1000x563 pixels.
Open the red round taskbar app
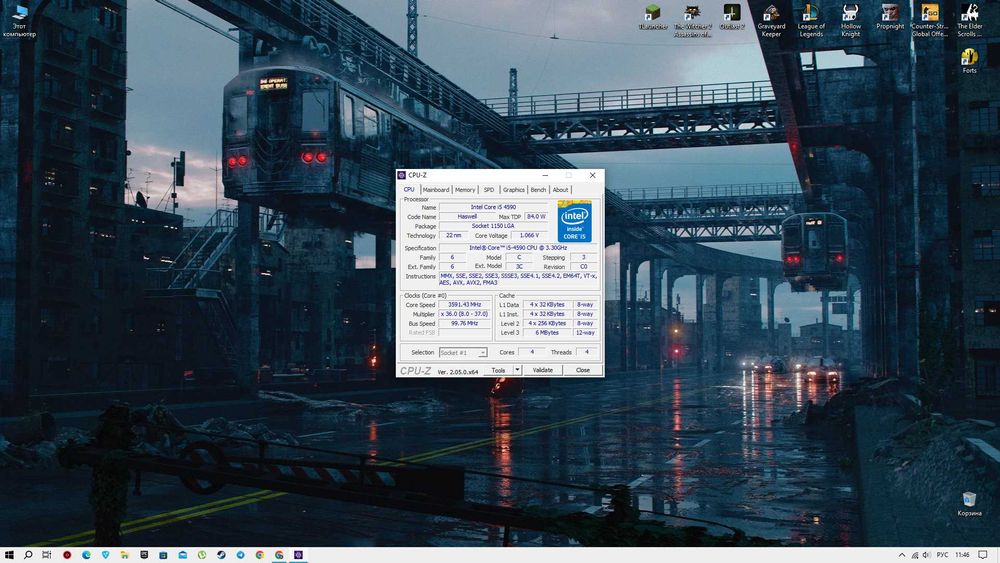click(67, 555)
